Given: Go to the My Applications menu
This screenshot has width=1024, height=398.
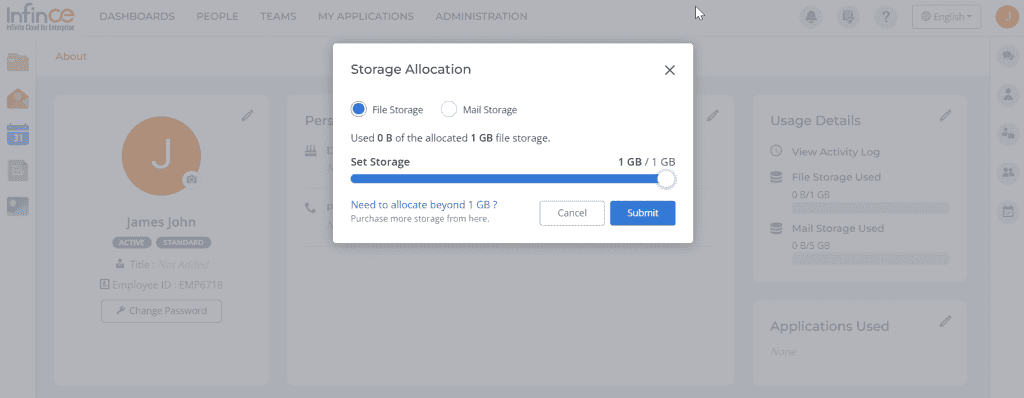Looking at the screenshot, I should point(366,16).
